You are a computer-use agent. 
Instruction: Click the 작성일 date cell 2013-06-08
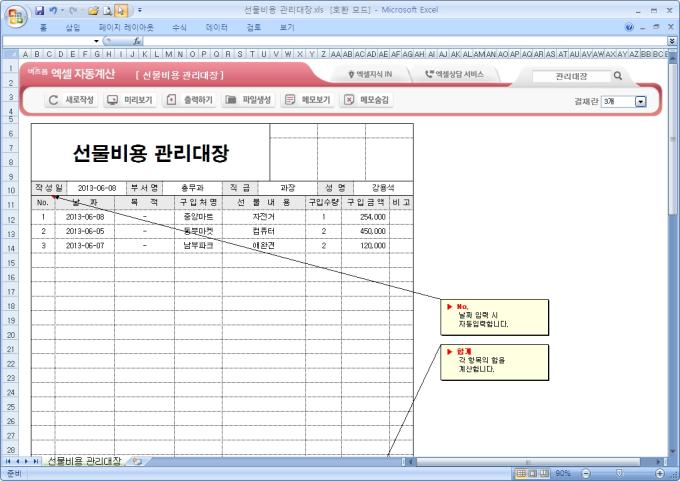(97, 188)
